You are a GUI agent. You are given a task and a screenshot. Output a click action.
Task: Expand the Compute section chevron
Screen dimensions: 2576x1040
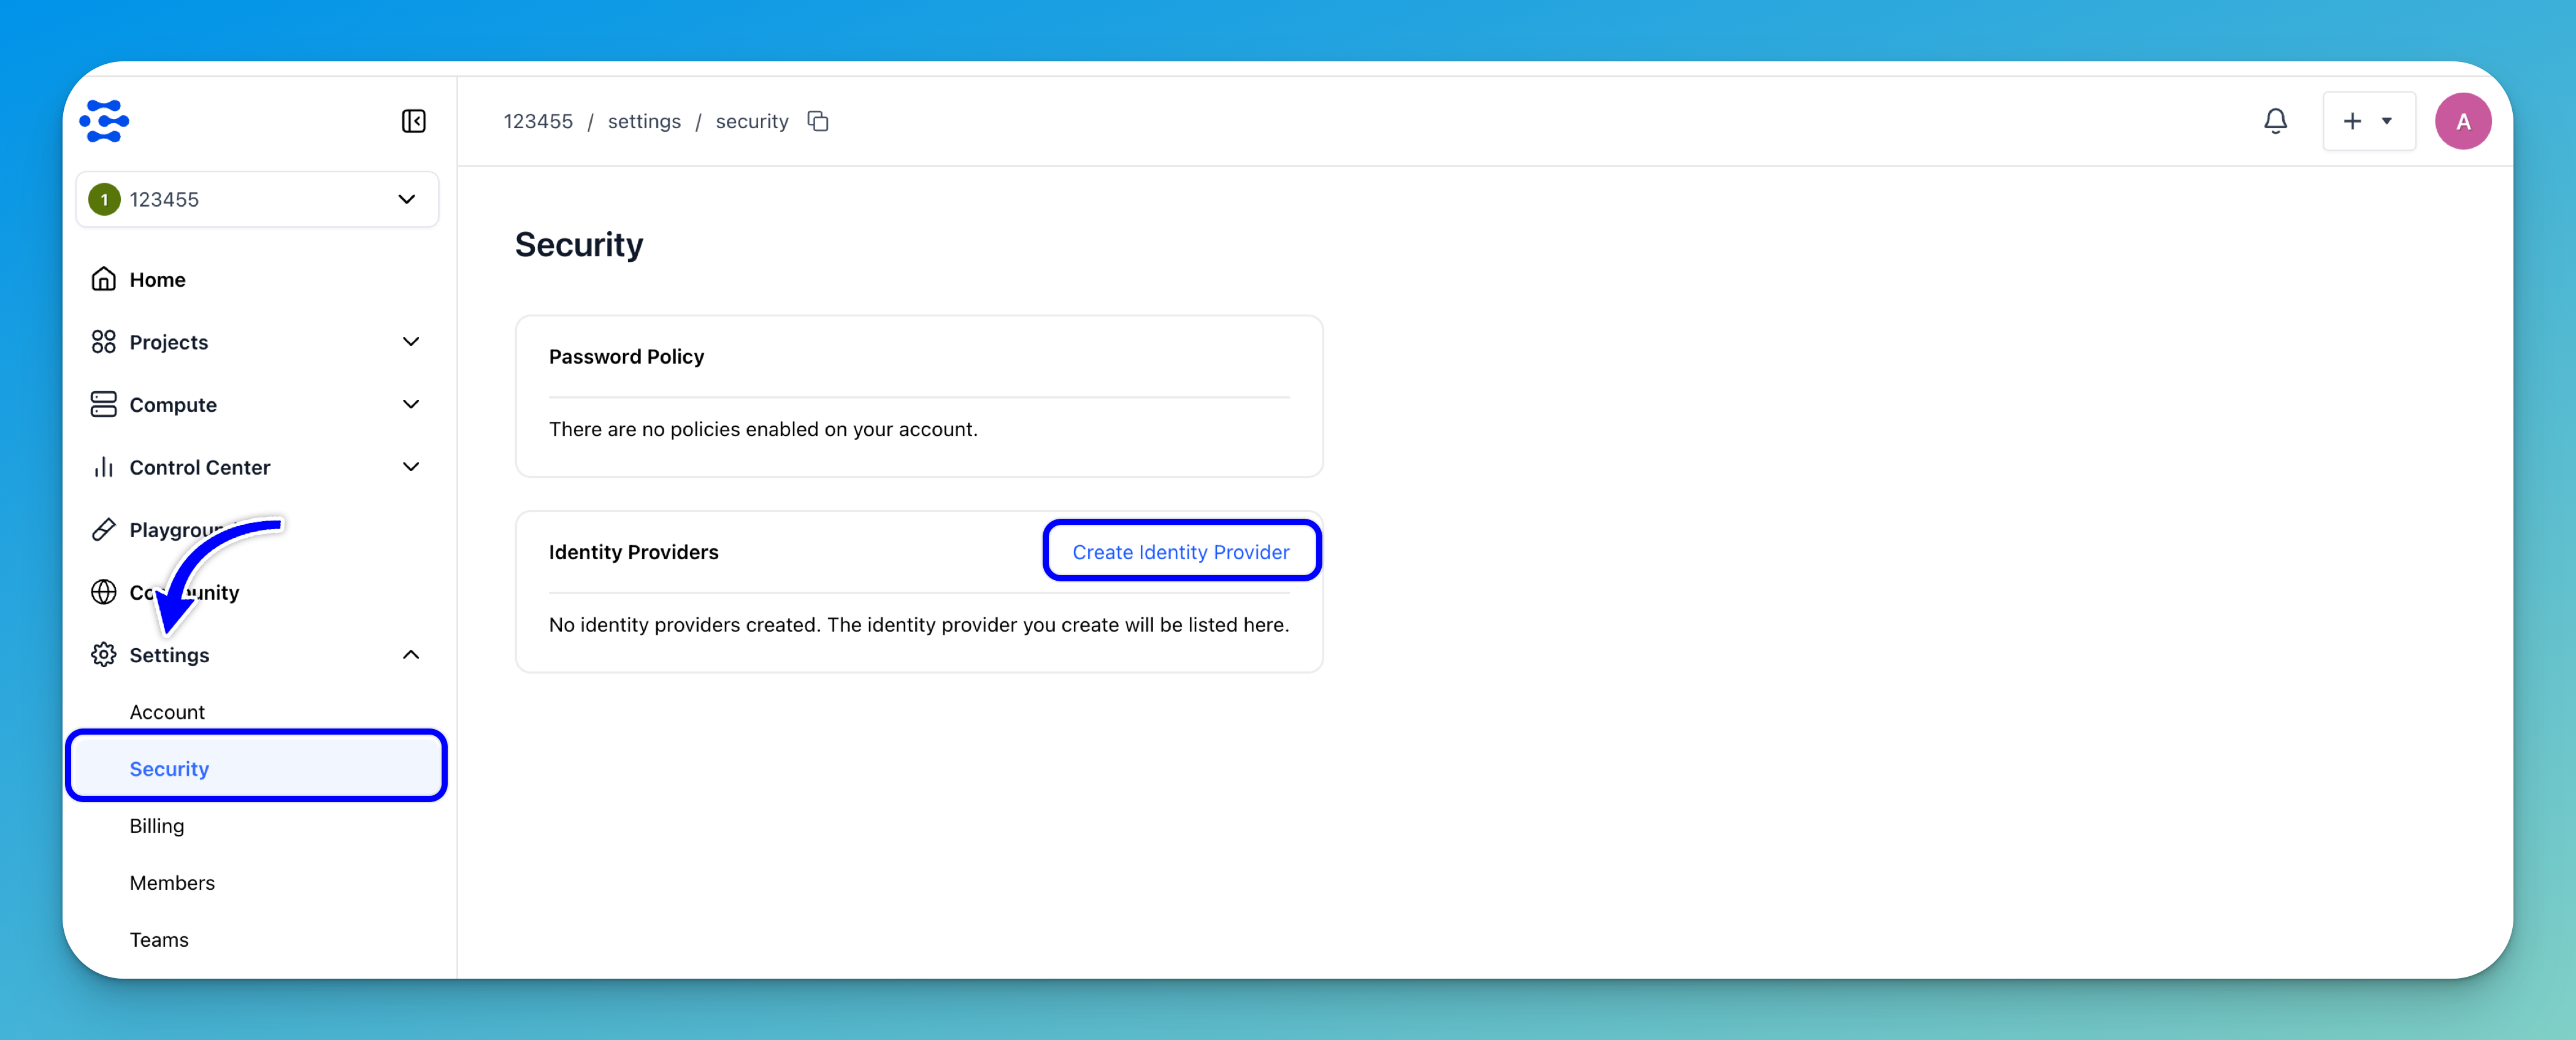click(x=410, y=404)
